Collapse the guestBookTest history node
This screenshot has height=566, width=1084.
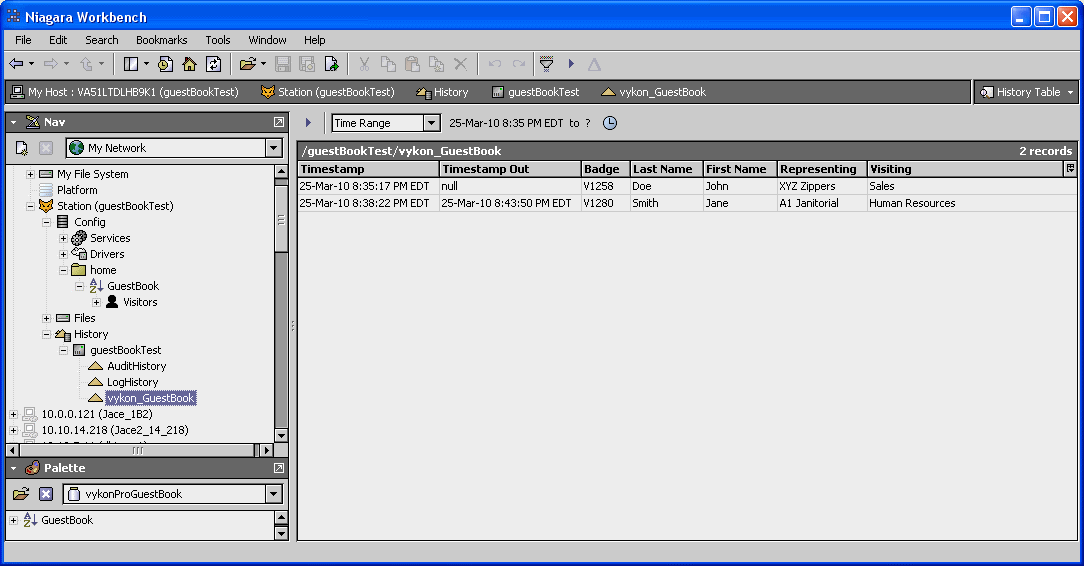63,350
